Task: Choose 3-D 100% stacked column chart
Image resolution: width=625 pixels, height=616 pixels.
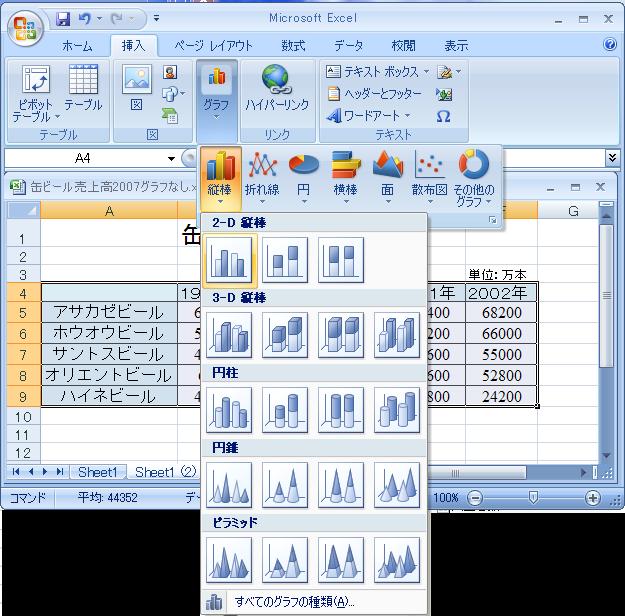Action: 341,335
